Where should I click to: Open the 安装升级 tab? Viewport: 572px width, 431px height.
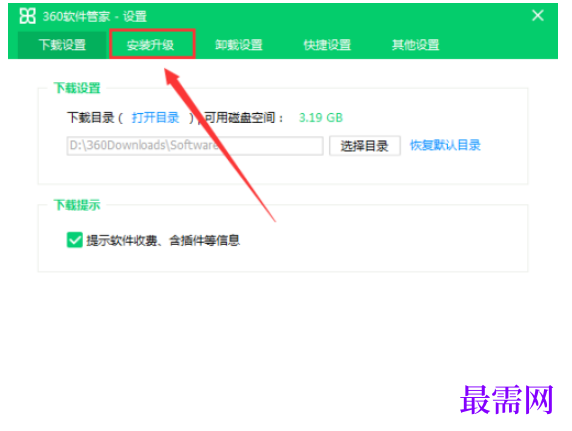(150, 45)
